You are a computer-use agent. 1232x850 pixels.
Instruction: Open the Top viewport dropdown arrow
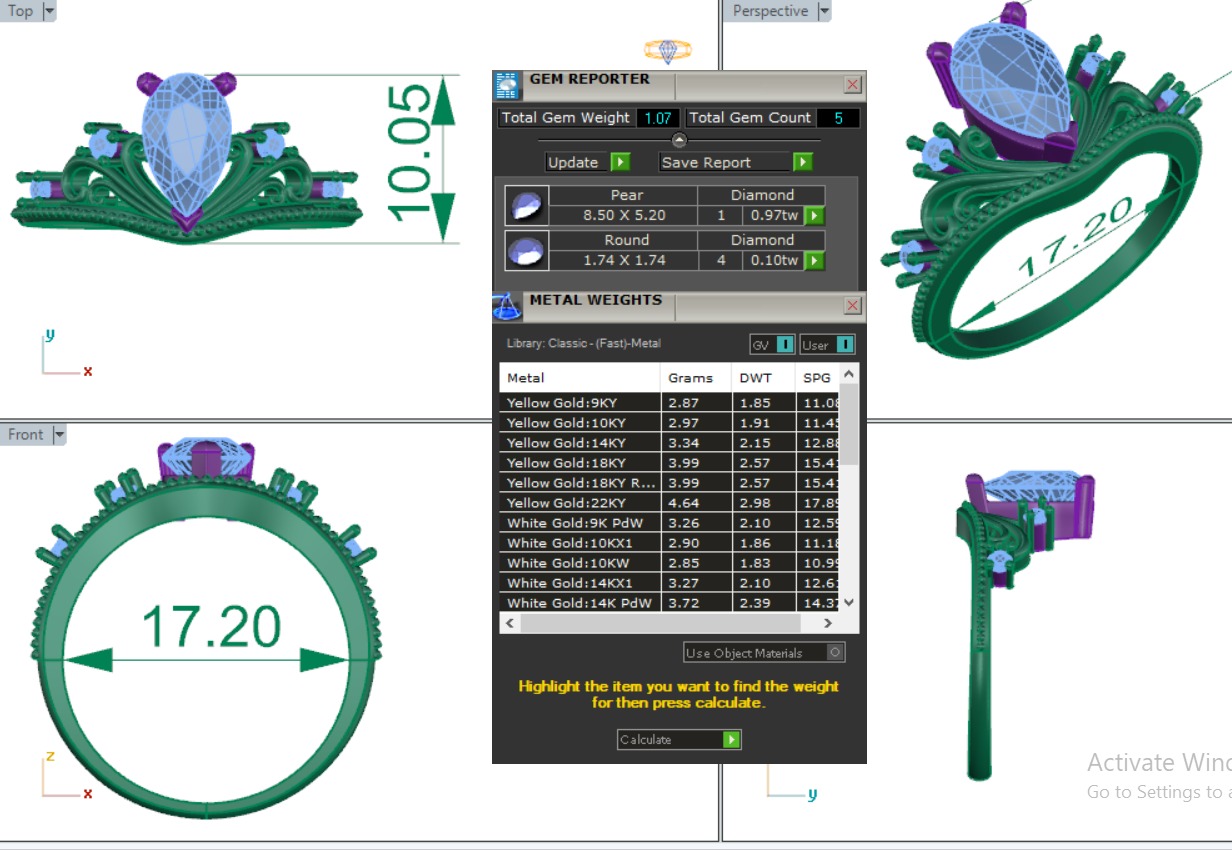pos(49,11)
